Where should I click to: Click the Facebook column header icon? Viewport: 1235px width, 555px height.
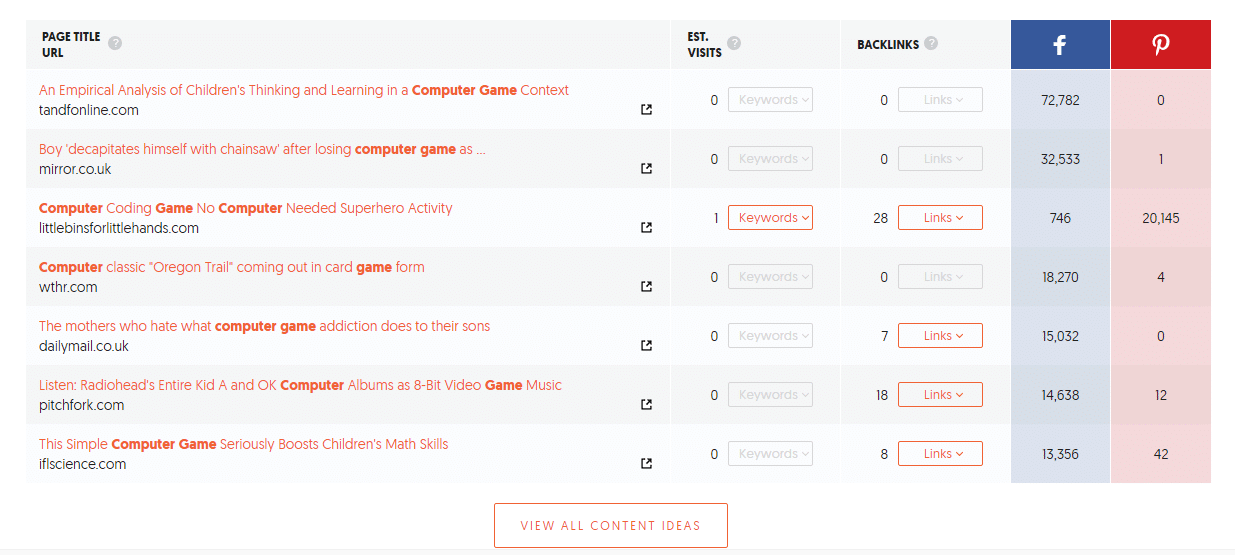point(1060,45)
